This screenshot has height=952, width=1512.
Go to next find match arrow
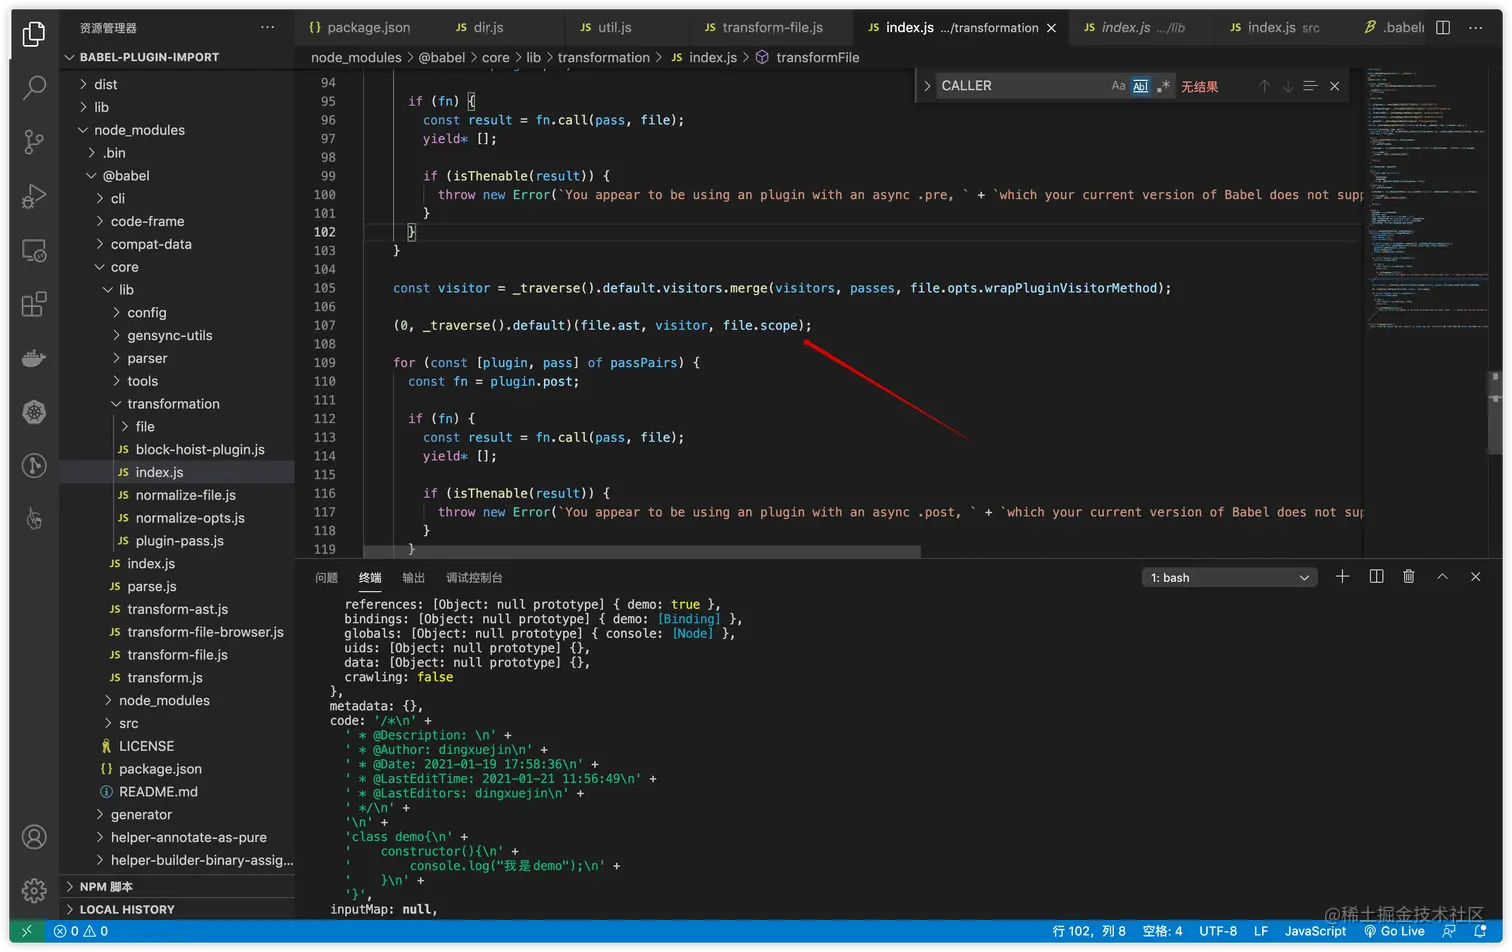[x=1287, y=86]
